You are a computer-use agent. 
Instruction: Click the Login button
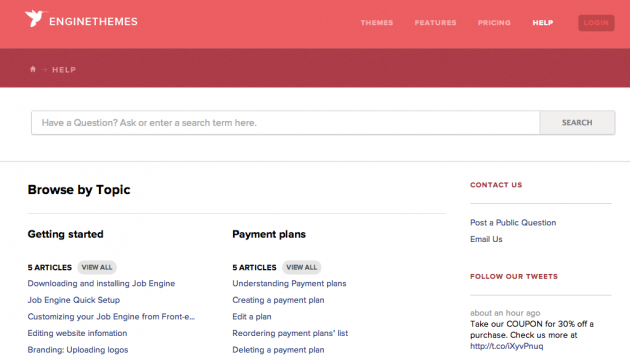[x=596, y=23]
